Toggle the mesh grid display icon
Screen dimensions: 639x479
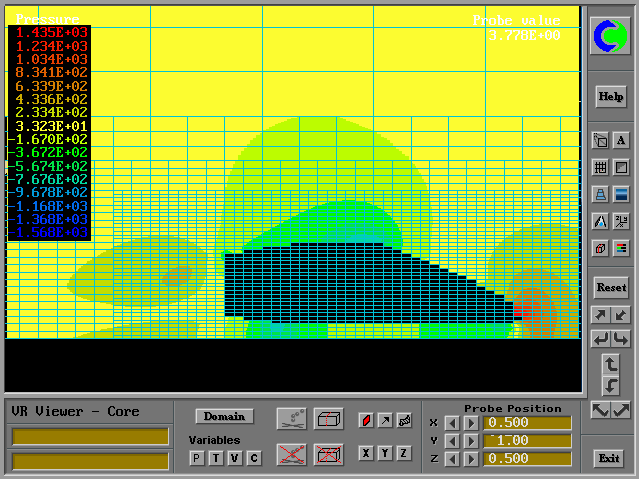click(600, 168)
